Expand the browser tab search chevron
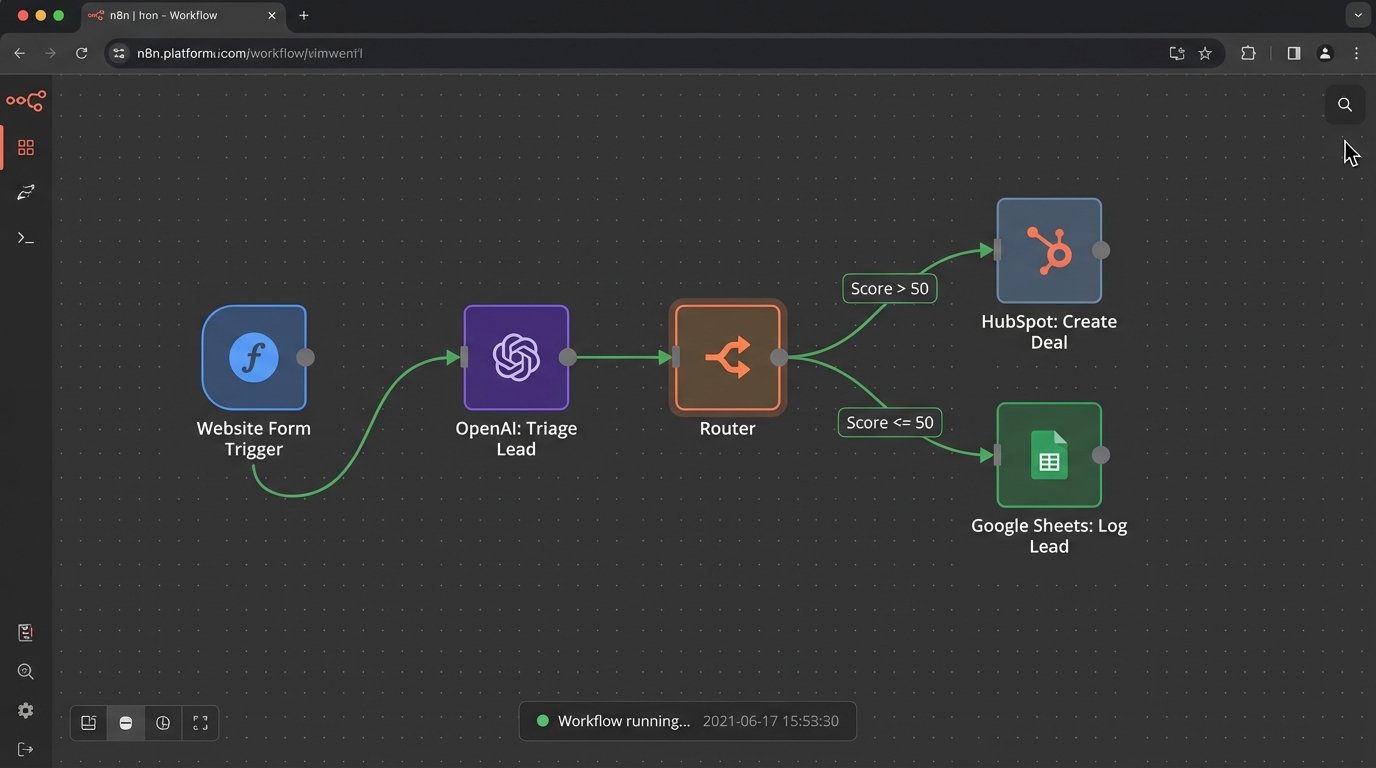Image resolution: width=1376 pixels, height=768 pixels. tap(1357, 15)
